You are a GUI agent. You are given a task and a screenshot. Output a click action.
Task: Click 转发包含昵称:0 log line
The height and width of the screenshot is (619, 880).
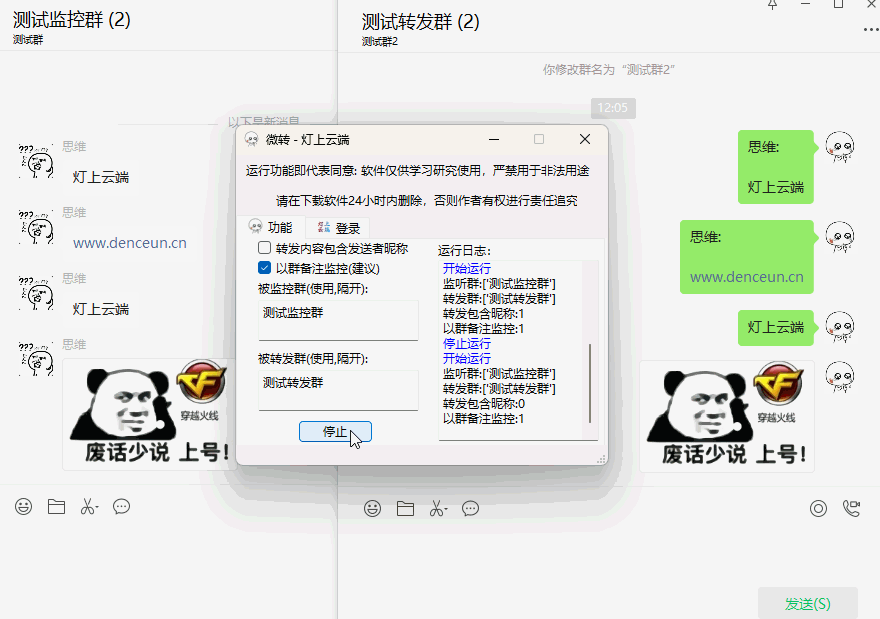pyautogui.click(x=484, y=404)
